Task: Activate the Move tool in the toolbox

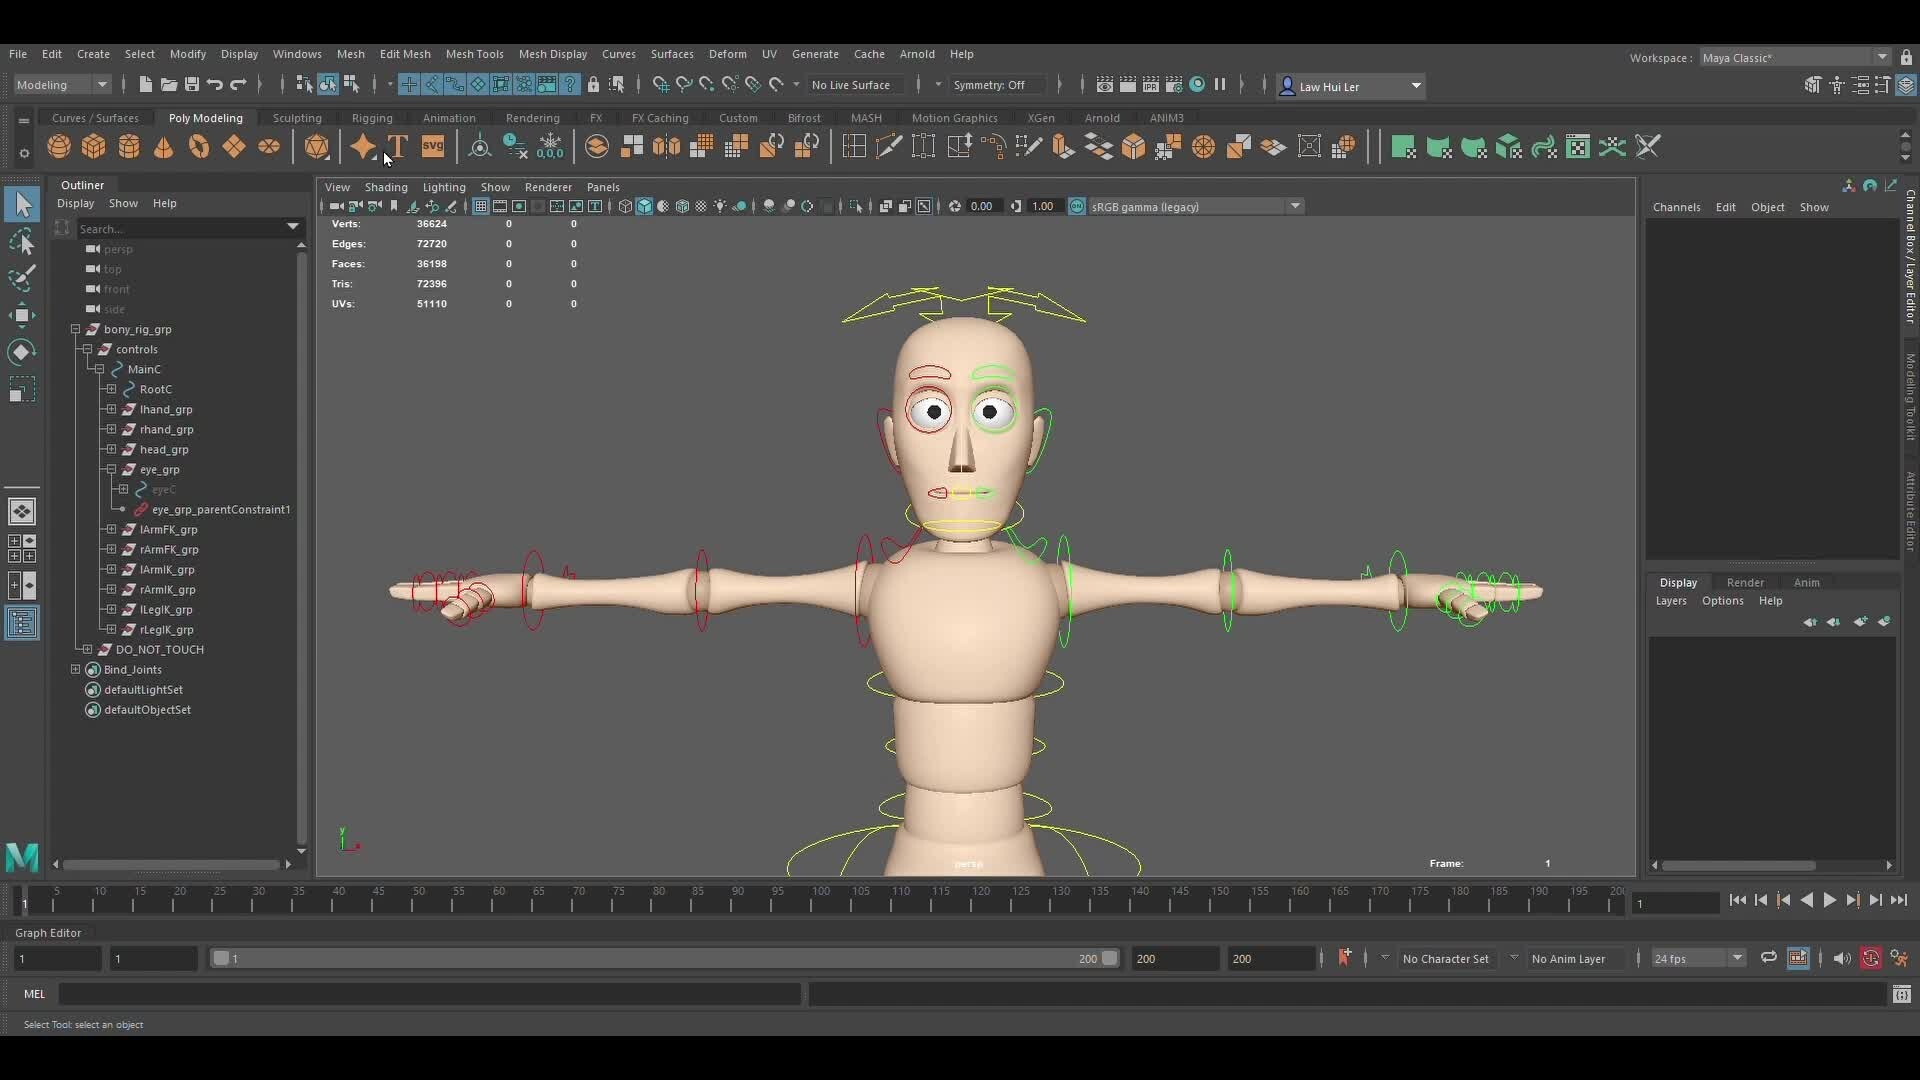Action: tap(22, 315)
